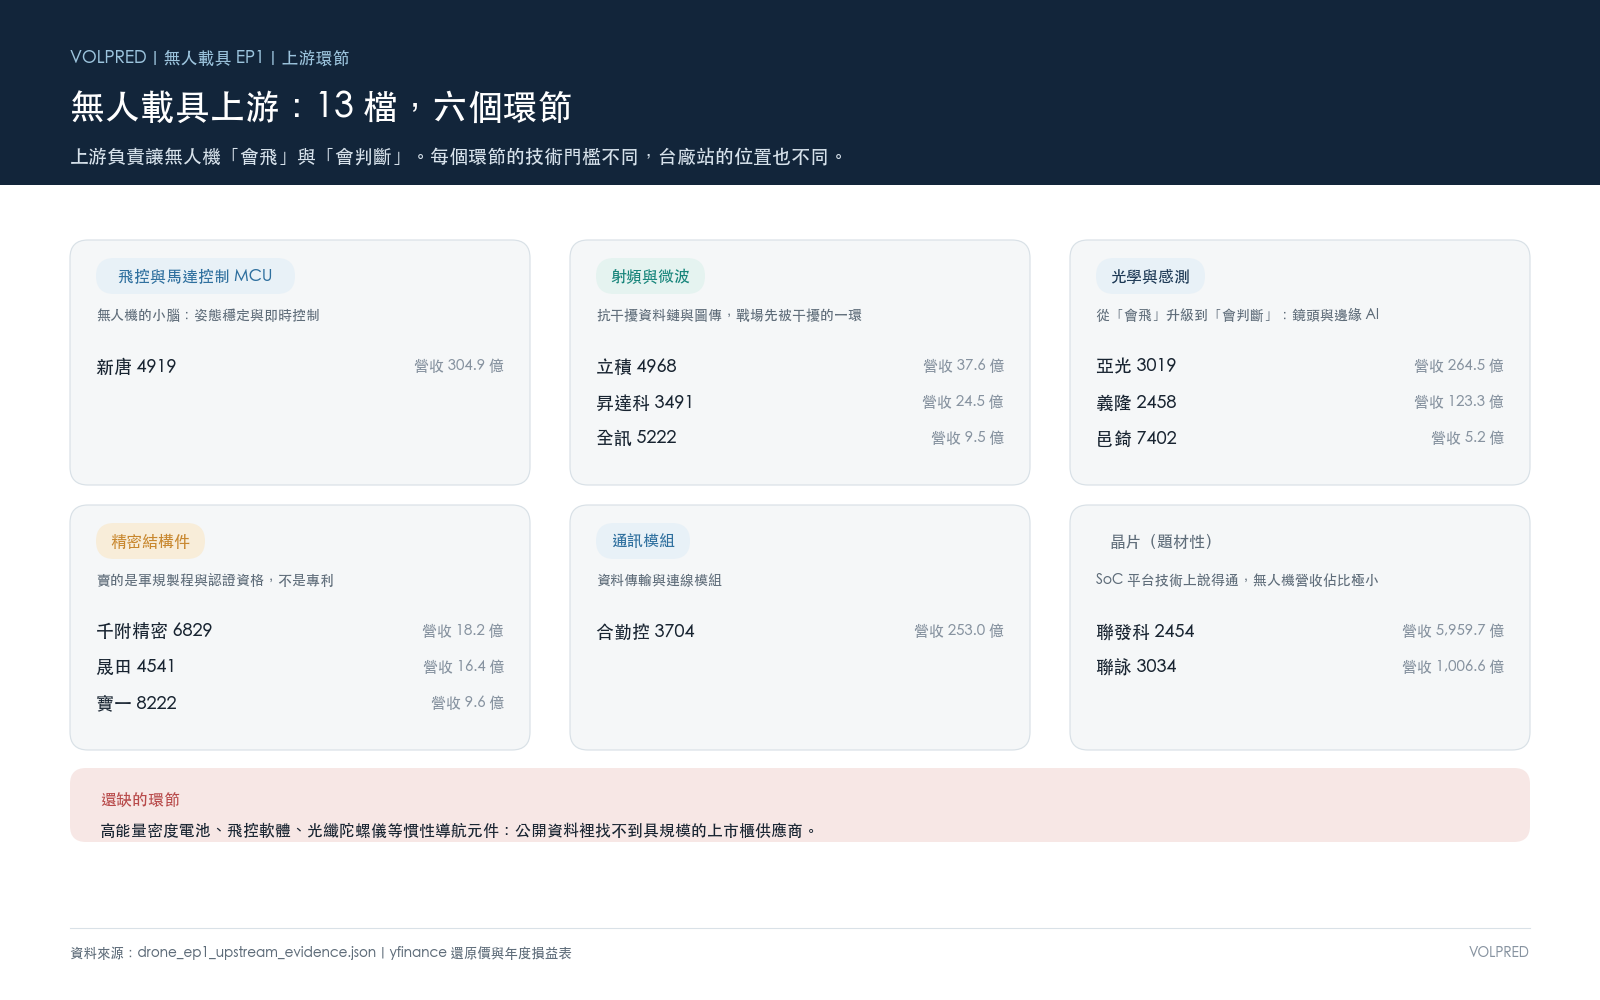This screenshot has width=1600, height=1000.
Task: Click revenue value 營收 37.6 億
Action: point(963,366)
